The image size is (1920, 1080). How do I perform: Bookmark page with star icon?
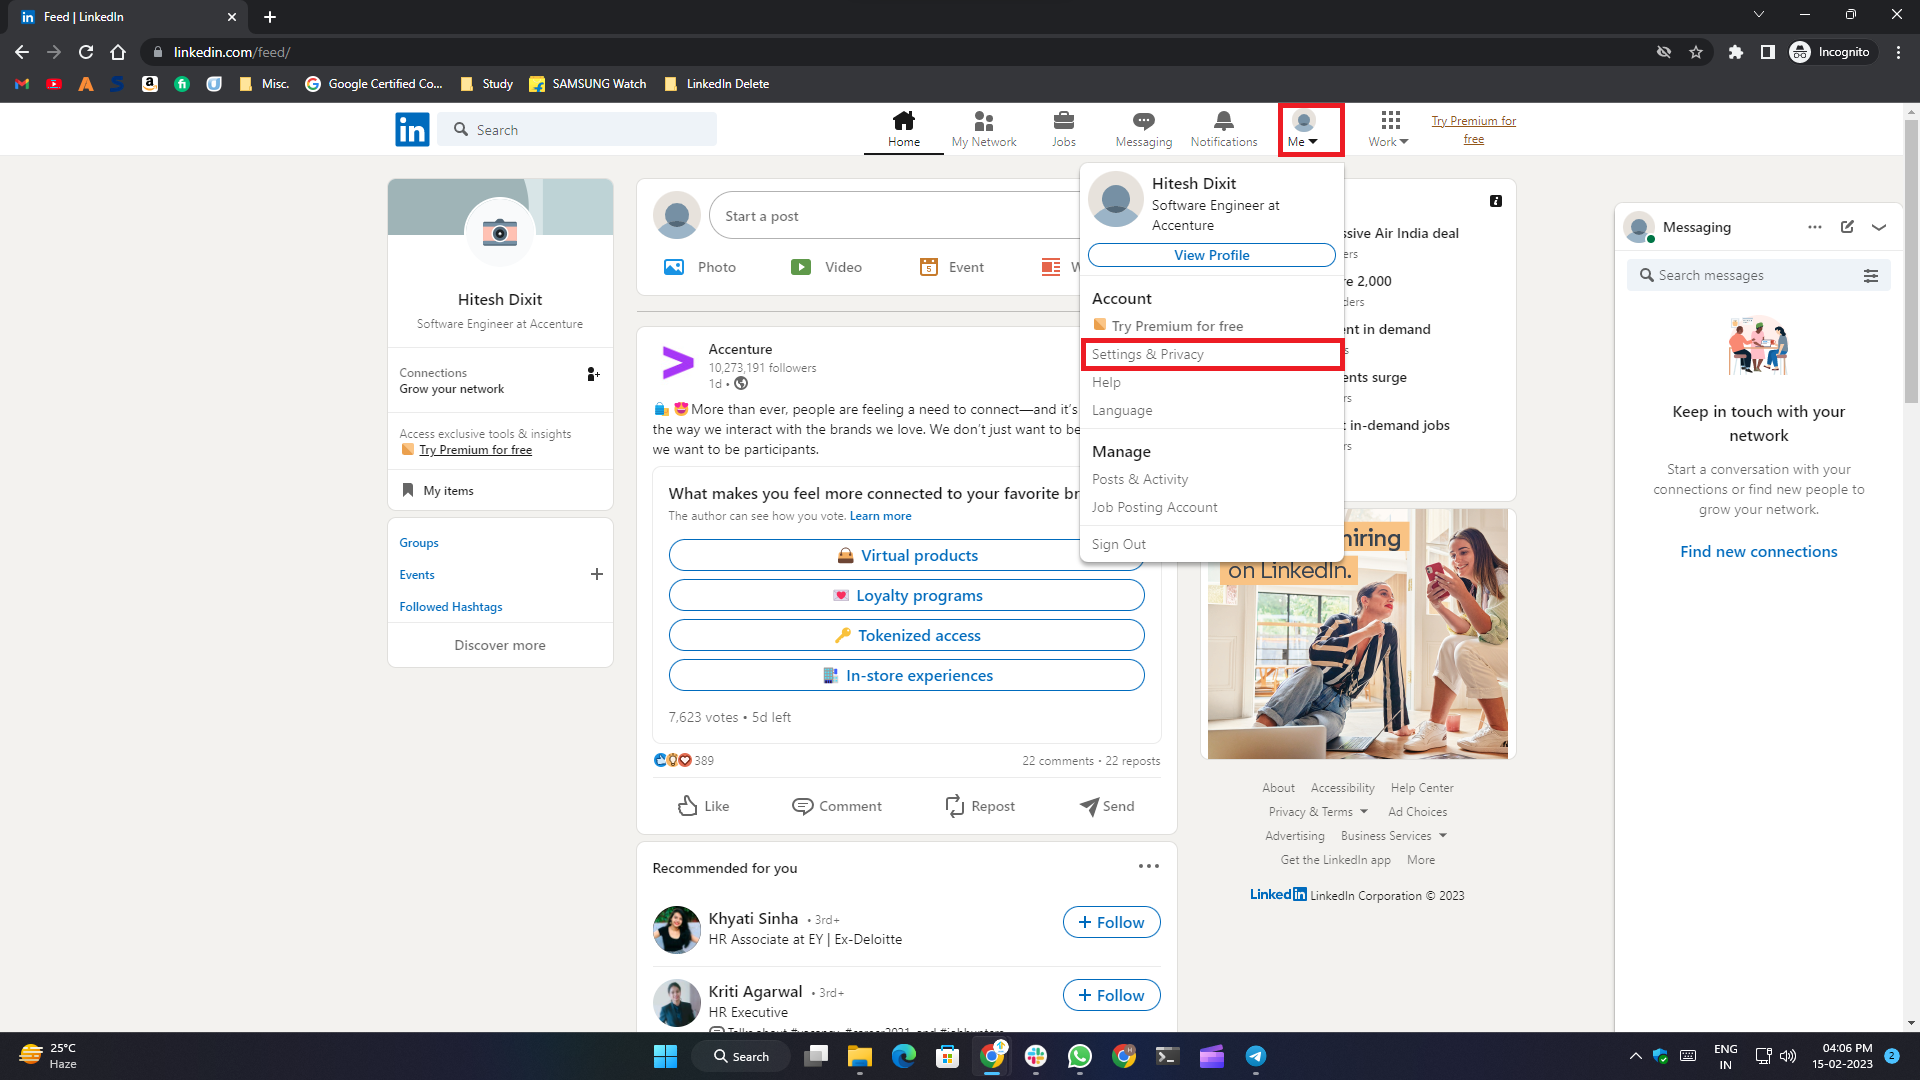click(x=1696, y=52)
